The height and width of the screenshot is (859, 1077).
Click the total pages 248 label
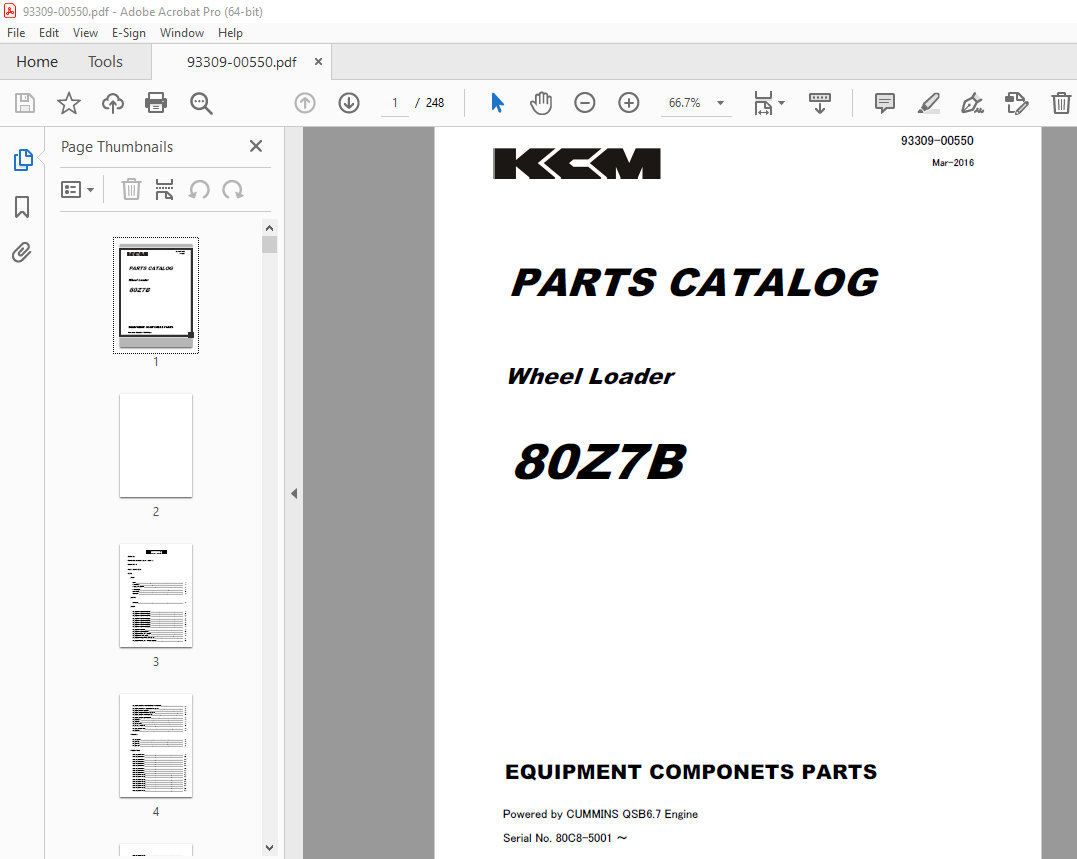click(x=435, y=103)
